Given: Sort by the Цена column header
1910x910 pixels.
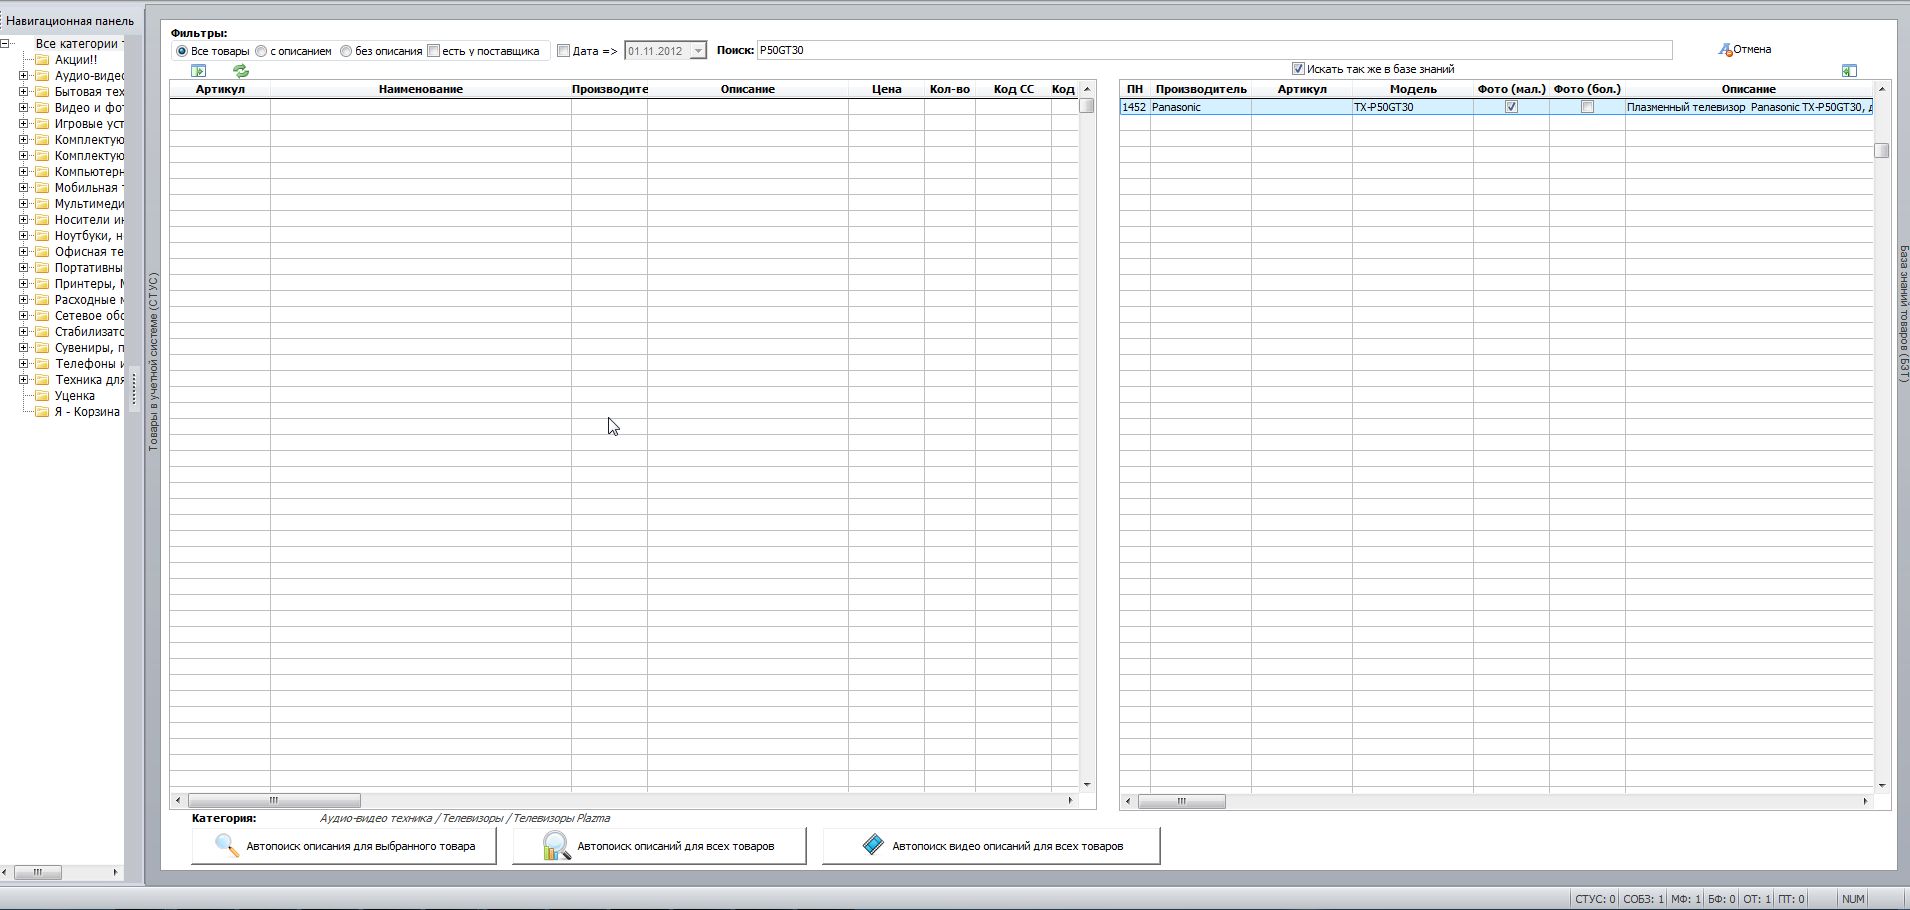Looking at the screenshot, I should (x=886, y=89).
